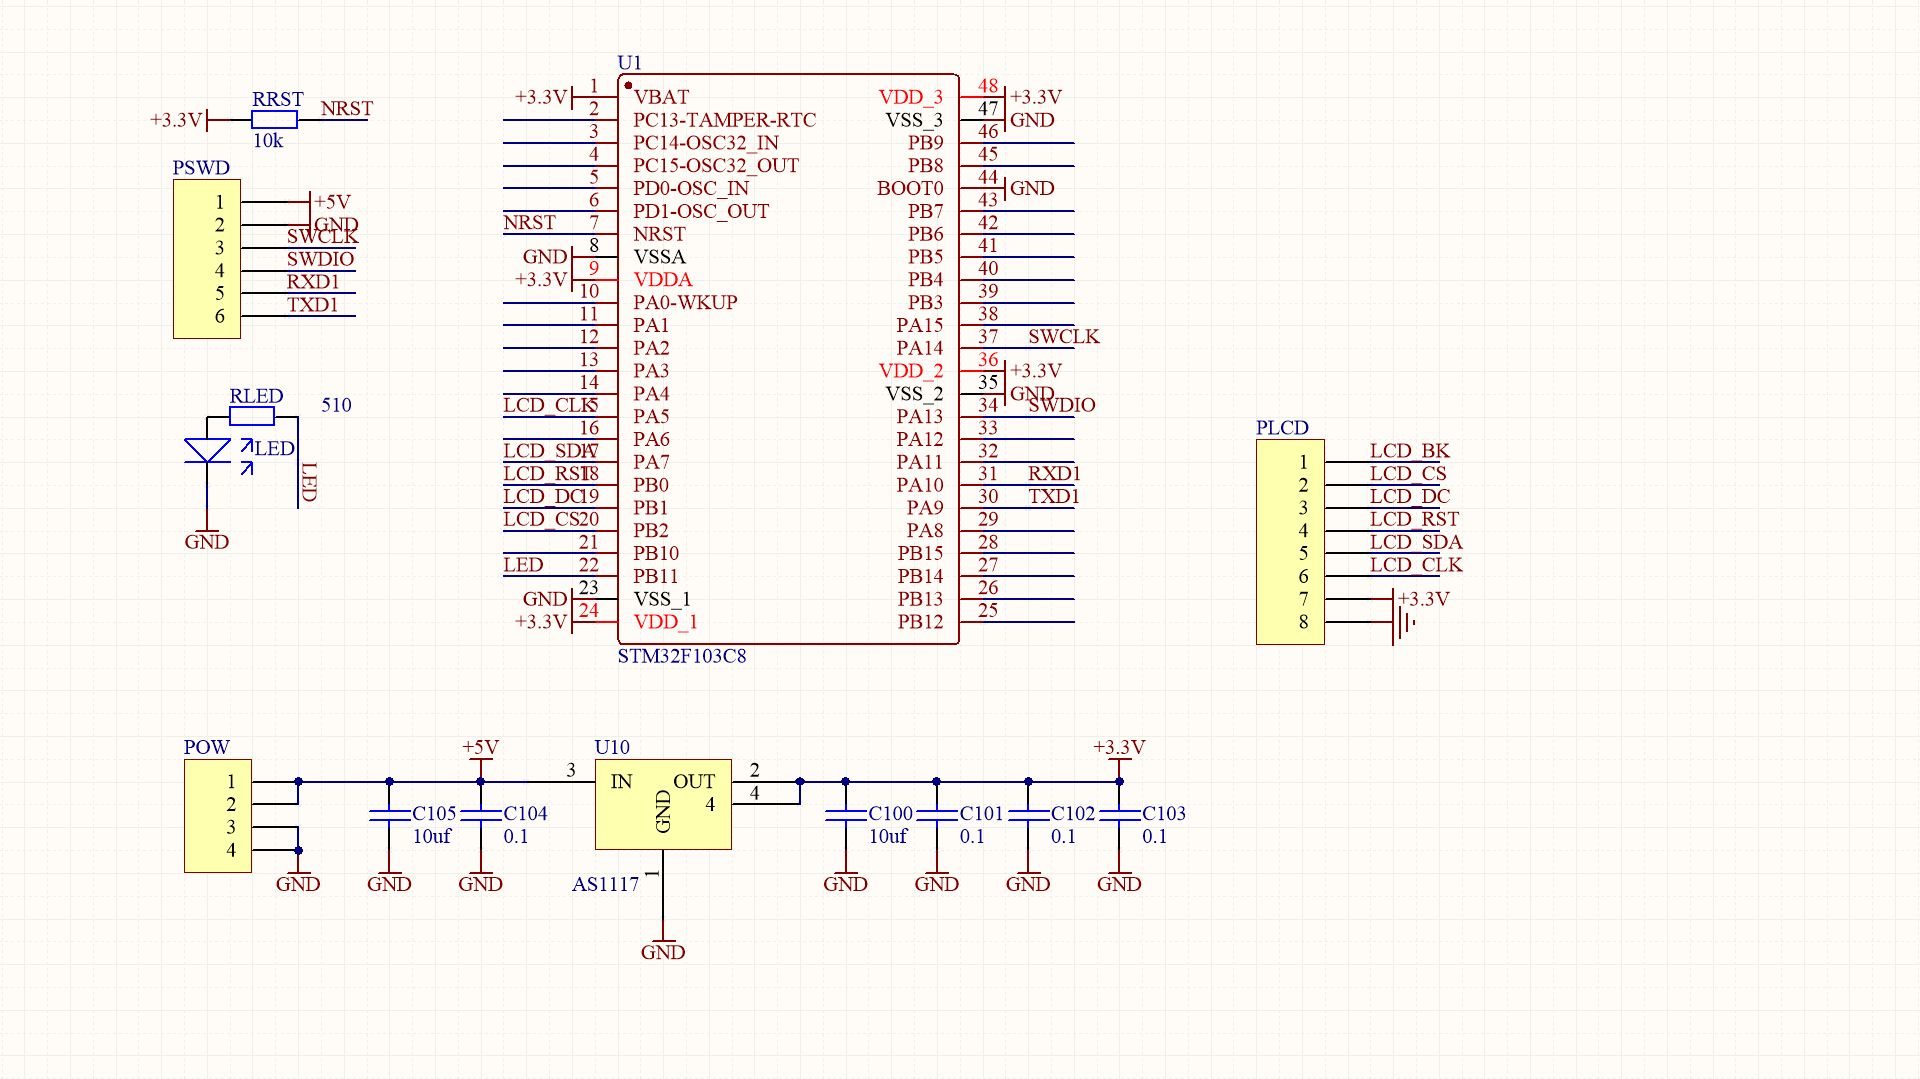This screenshot has width=1920, height=1079.
Task: Select the VBAT pin 1 of U1
Action: pos(662,96)
